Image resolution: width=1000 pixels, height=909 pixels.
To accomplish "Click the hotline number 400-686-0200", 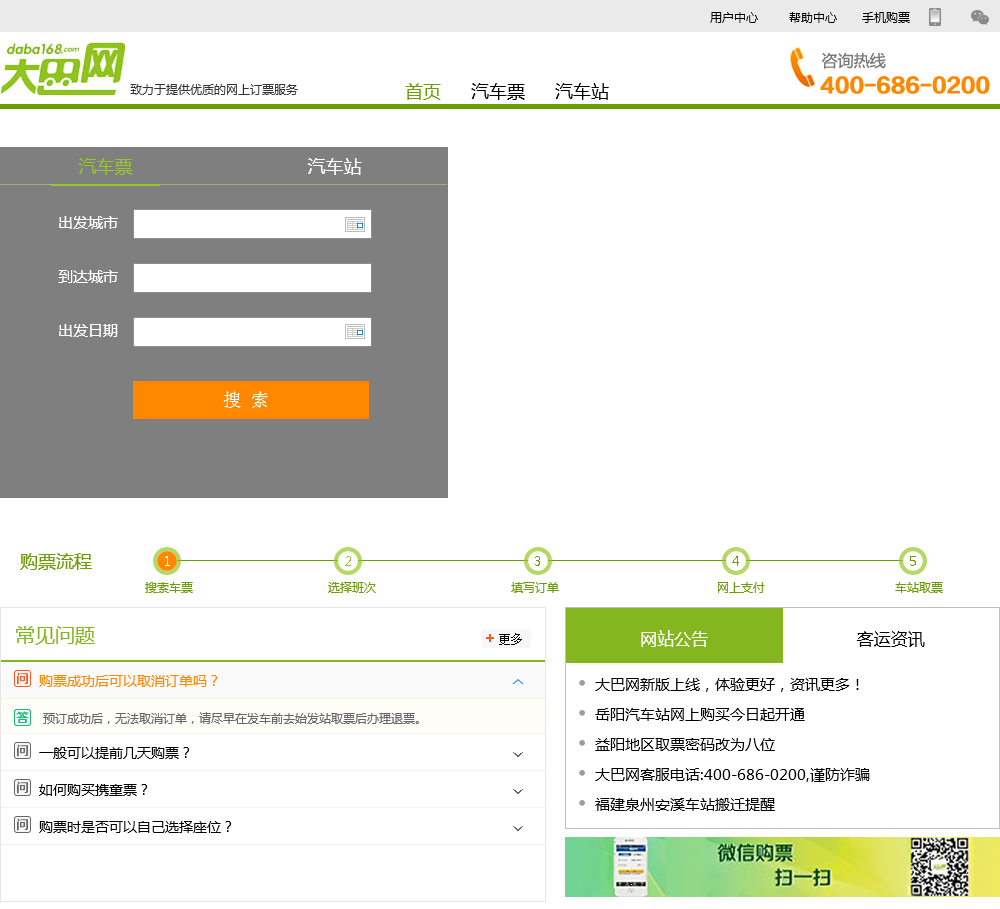I will [x=904, y=85].
